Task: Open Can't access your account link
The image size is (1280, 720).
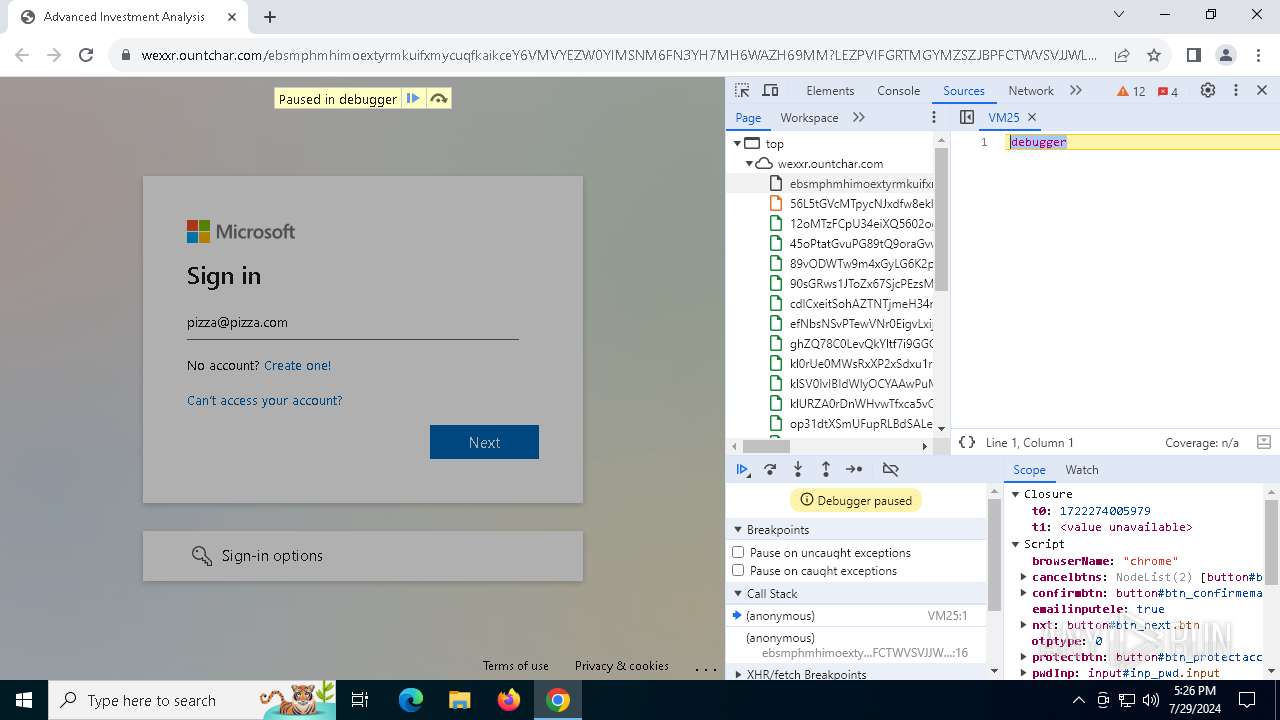Action: click(x=265, y=400)
